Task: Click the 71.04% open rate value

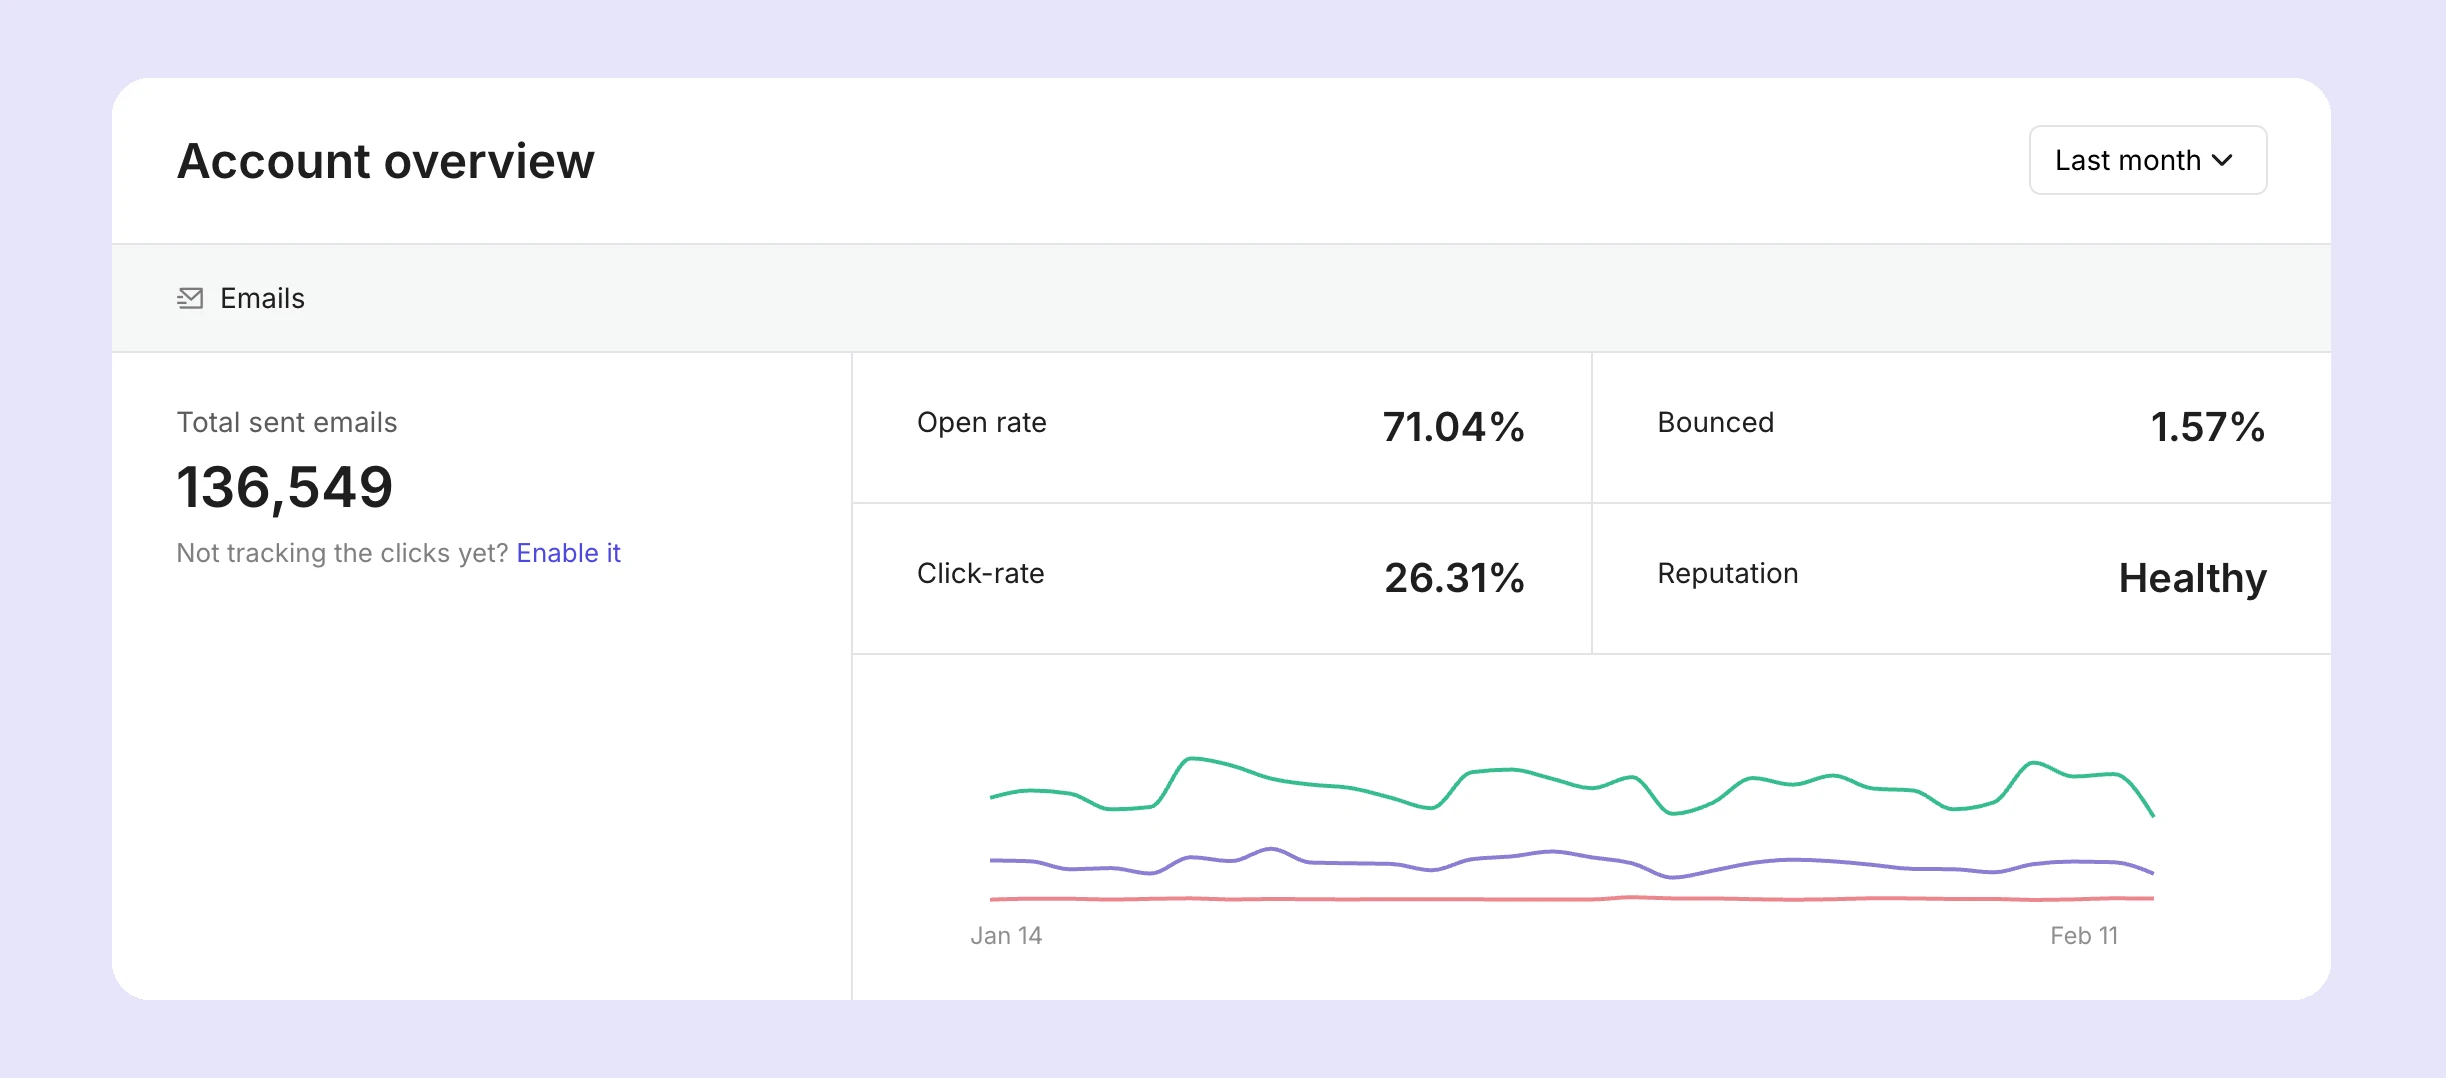Action: coord(1452,427)
